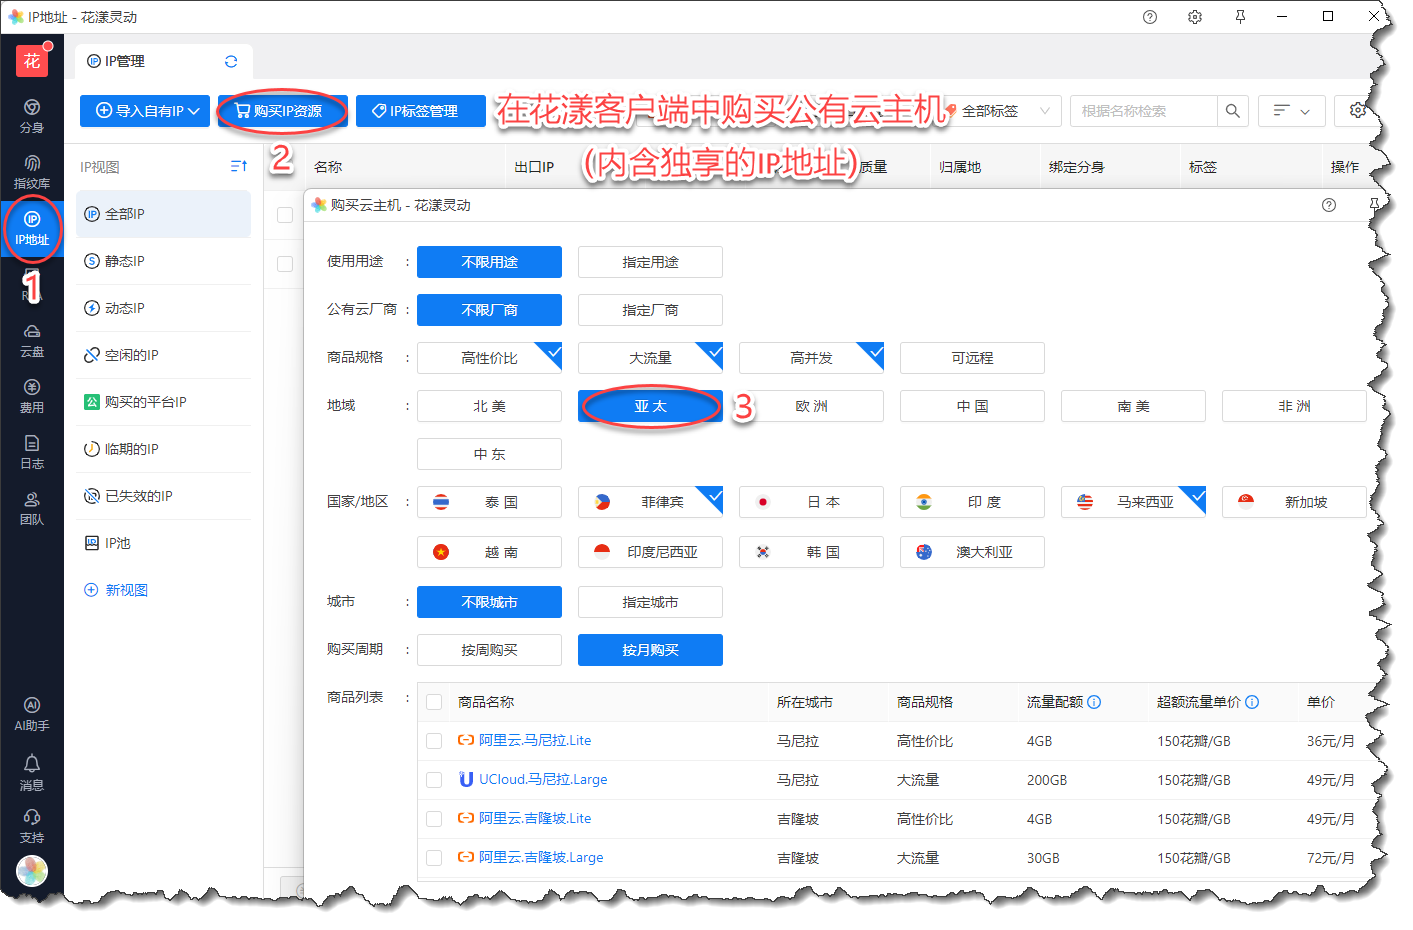The height and width of the screenshot is (930, 1413).
Task: Open the 团队 team section
Action: point(32,508)
